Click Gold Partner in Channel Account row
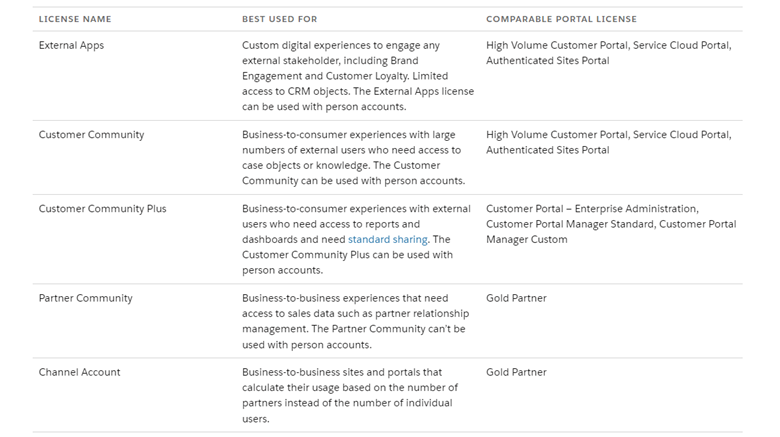Viewport: 780px width, 437px height. [516, 372]
